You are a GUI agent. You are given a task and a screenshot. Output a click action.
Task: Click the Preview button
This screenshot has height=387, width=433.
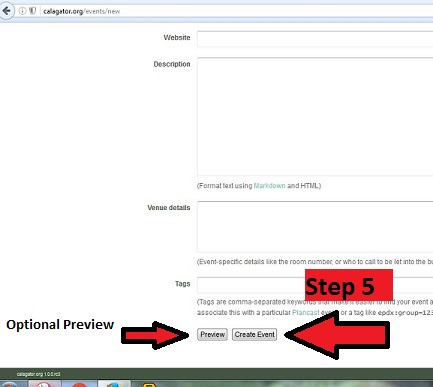pyautogui.click(x=212, y=334)
